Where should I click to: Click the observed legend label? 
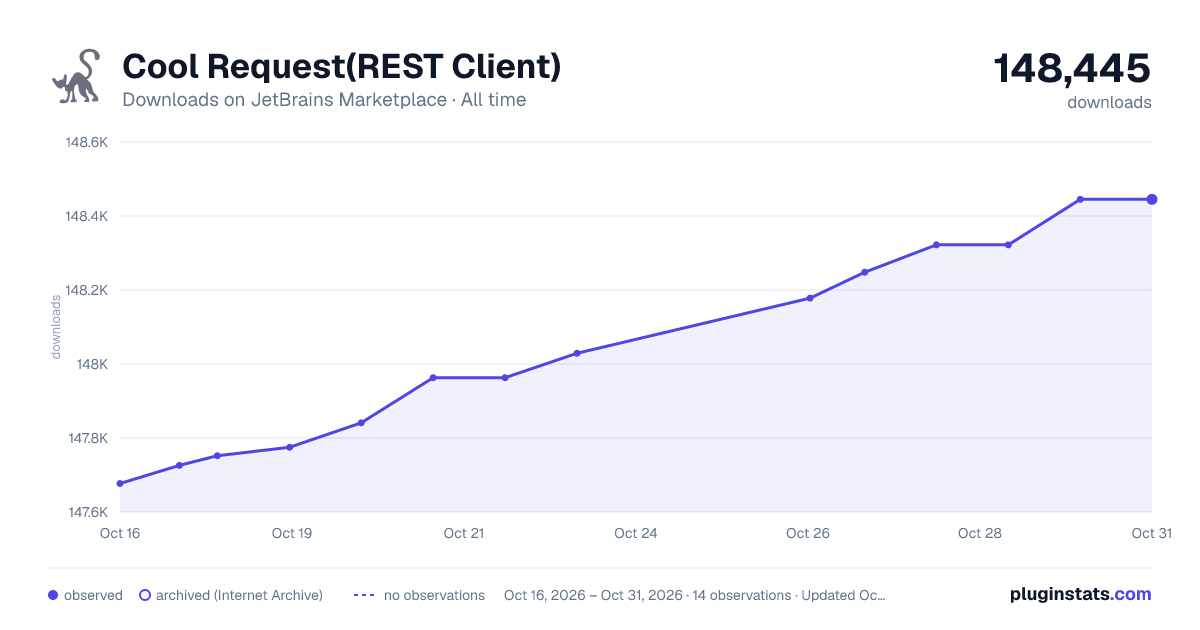tap(93, 595)
